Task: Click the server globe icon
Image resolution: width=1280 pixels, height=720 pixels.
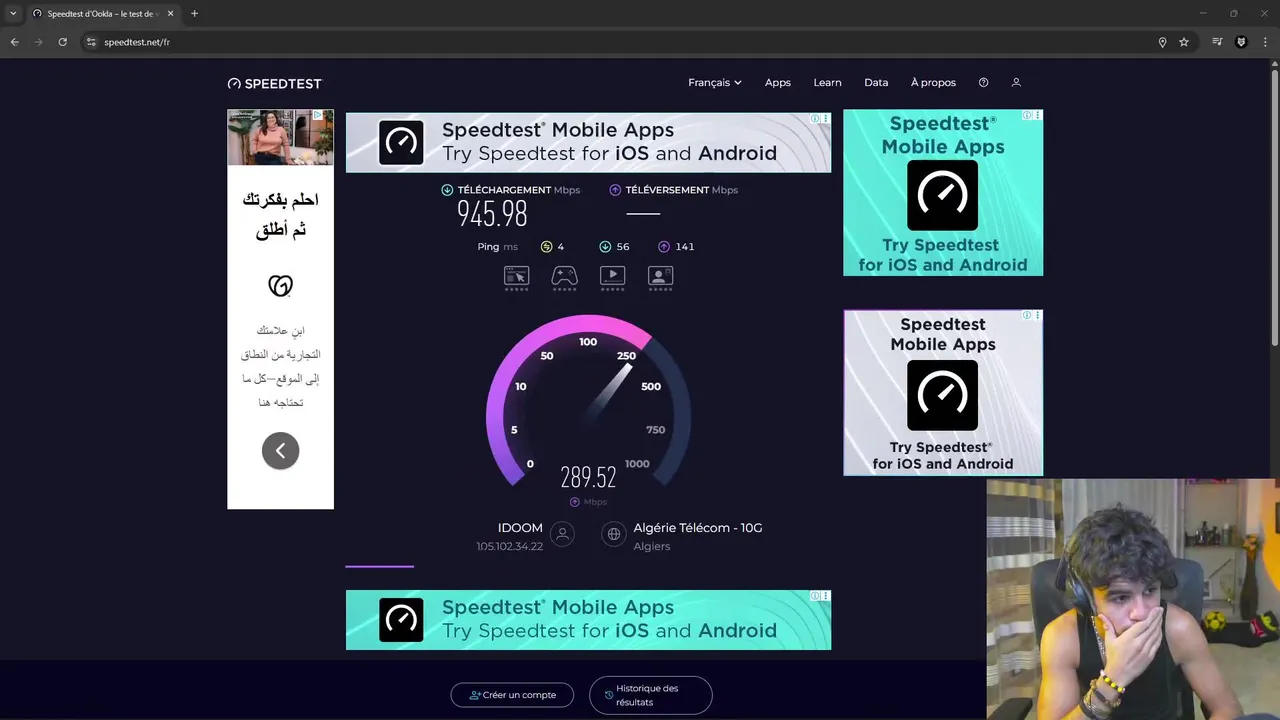Action: tap(614, 535)
